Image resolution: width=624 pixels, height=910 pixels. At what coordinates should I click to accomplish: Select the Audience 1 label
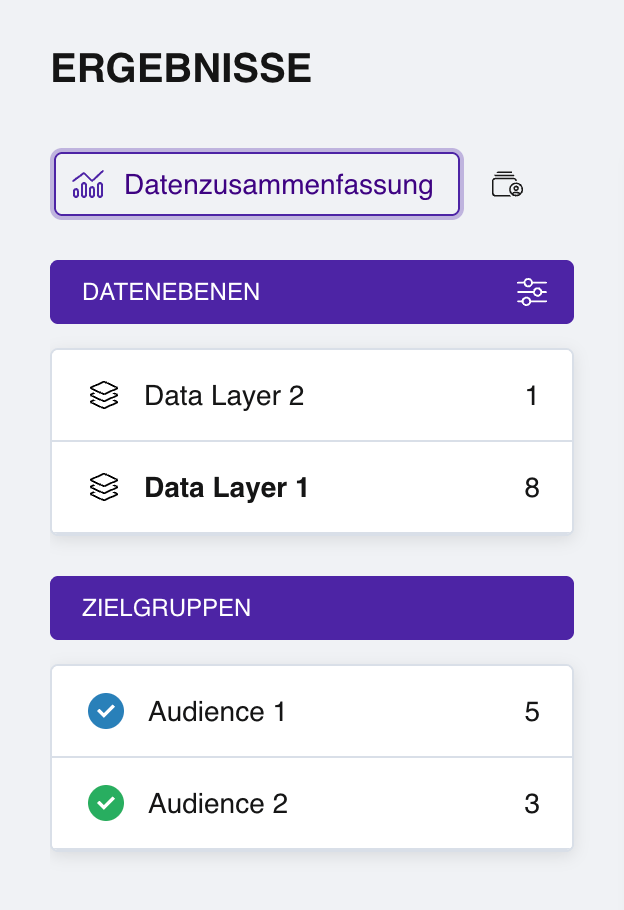[217, 712]
